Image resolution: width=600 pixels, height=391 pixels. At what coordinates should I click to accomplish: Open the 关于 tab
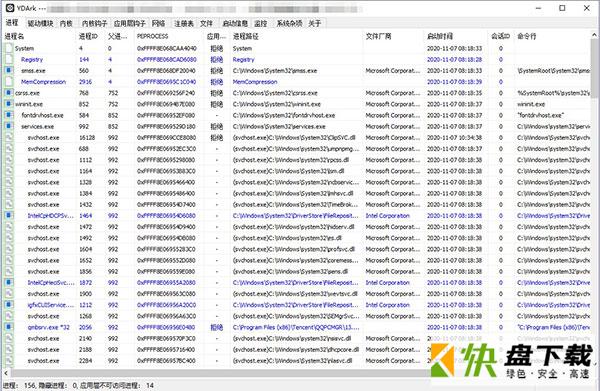pos(315,23)
